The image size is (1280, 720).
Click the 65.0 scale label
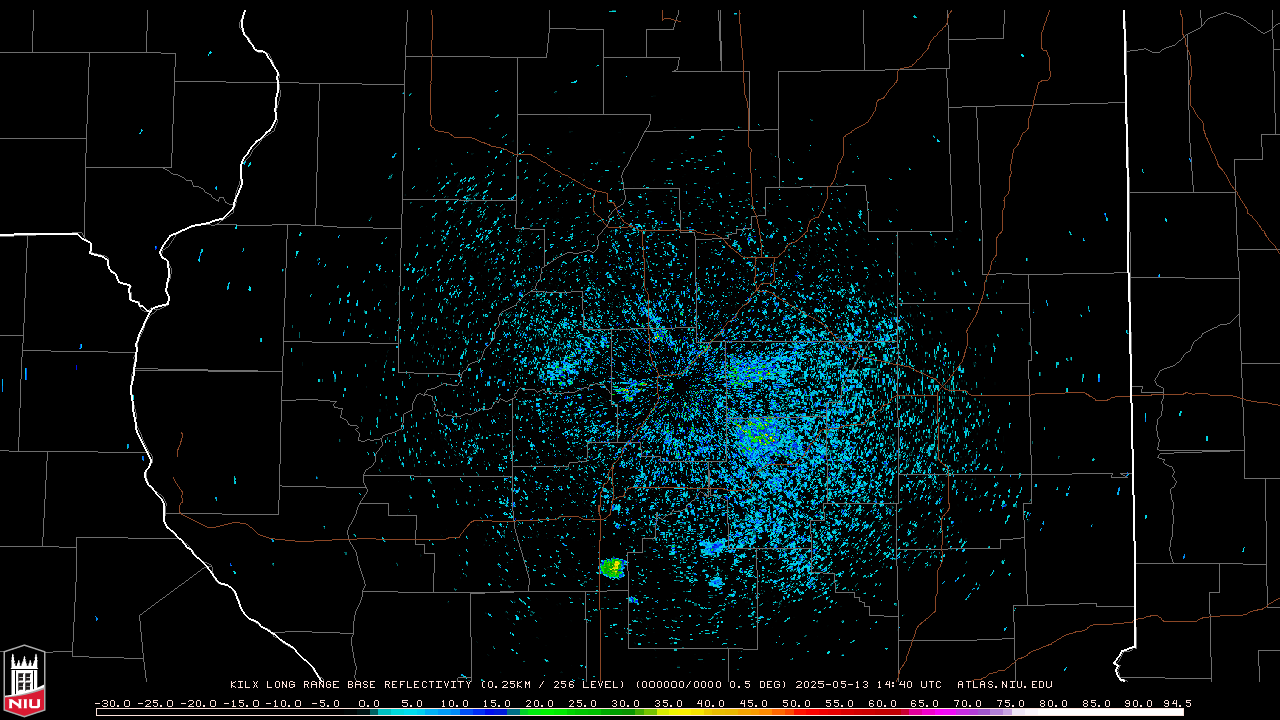pos(926,703)
